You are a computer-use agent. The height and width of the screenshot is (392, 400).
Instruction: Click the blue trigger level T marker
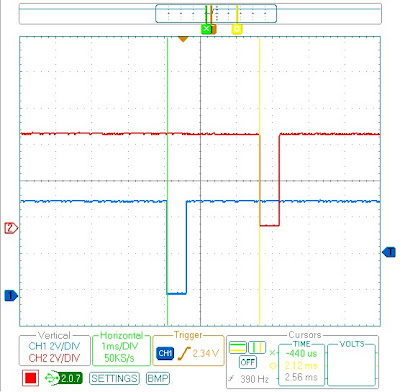pyautogui.click(x=389, y=252)
